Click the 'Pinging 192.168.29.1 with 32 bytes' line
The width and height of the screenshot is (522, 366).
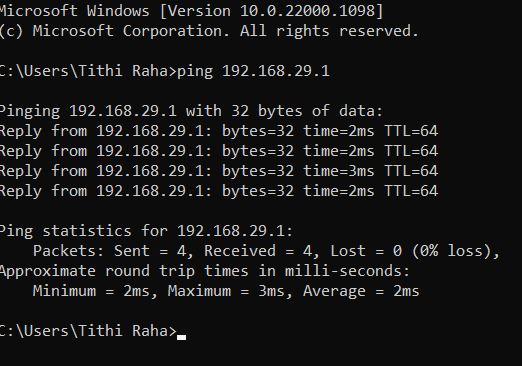coord(191,111)
